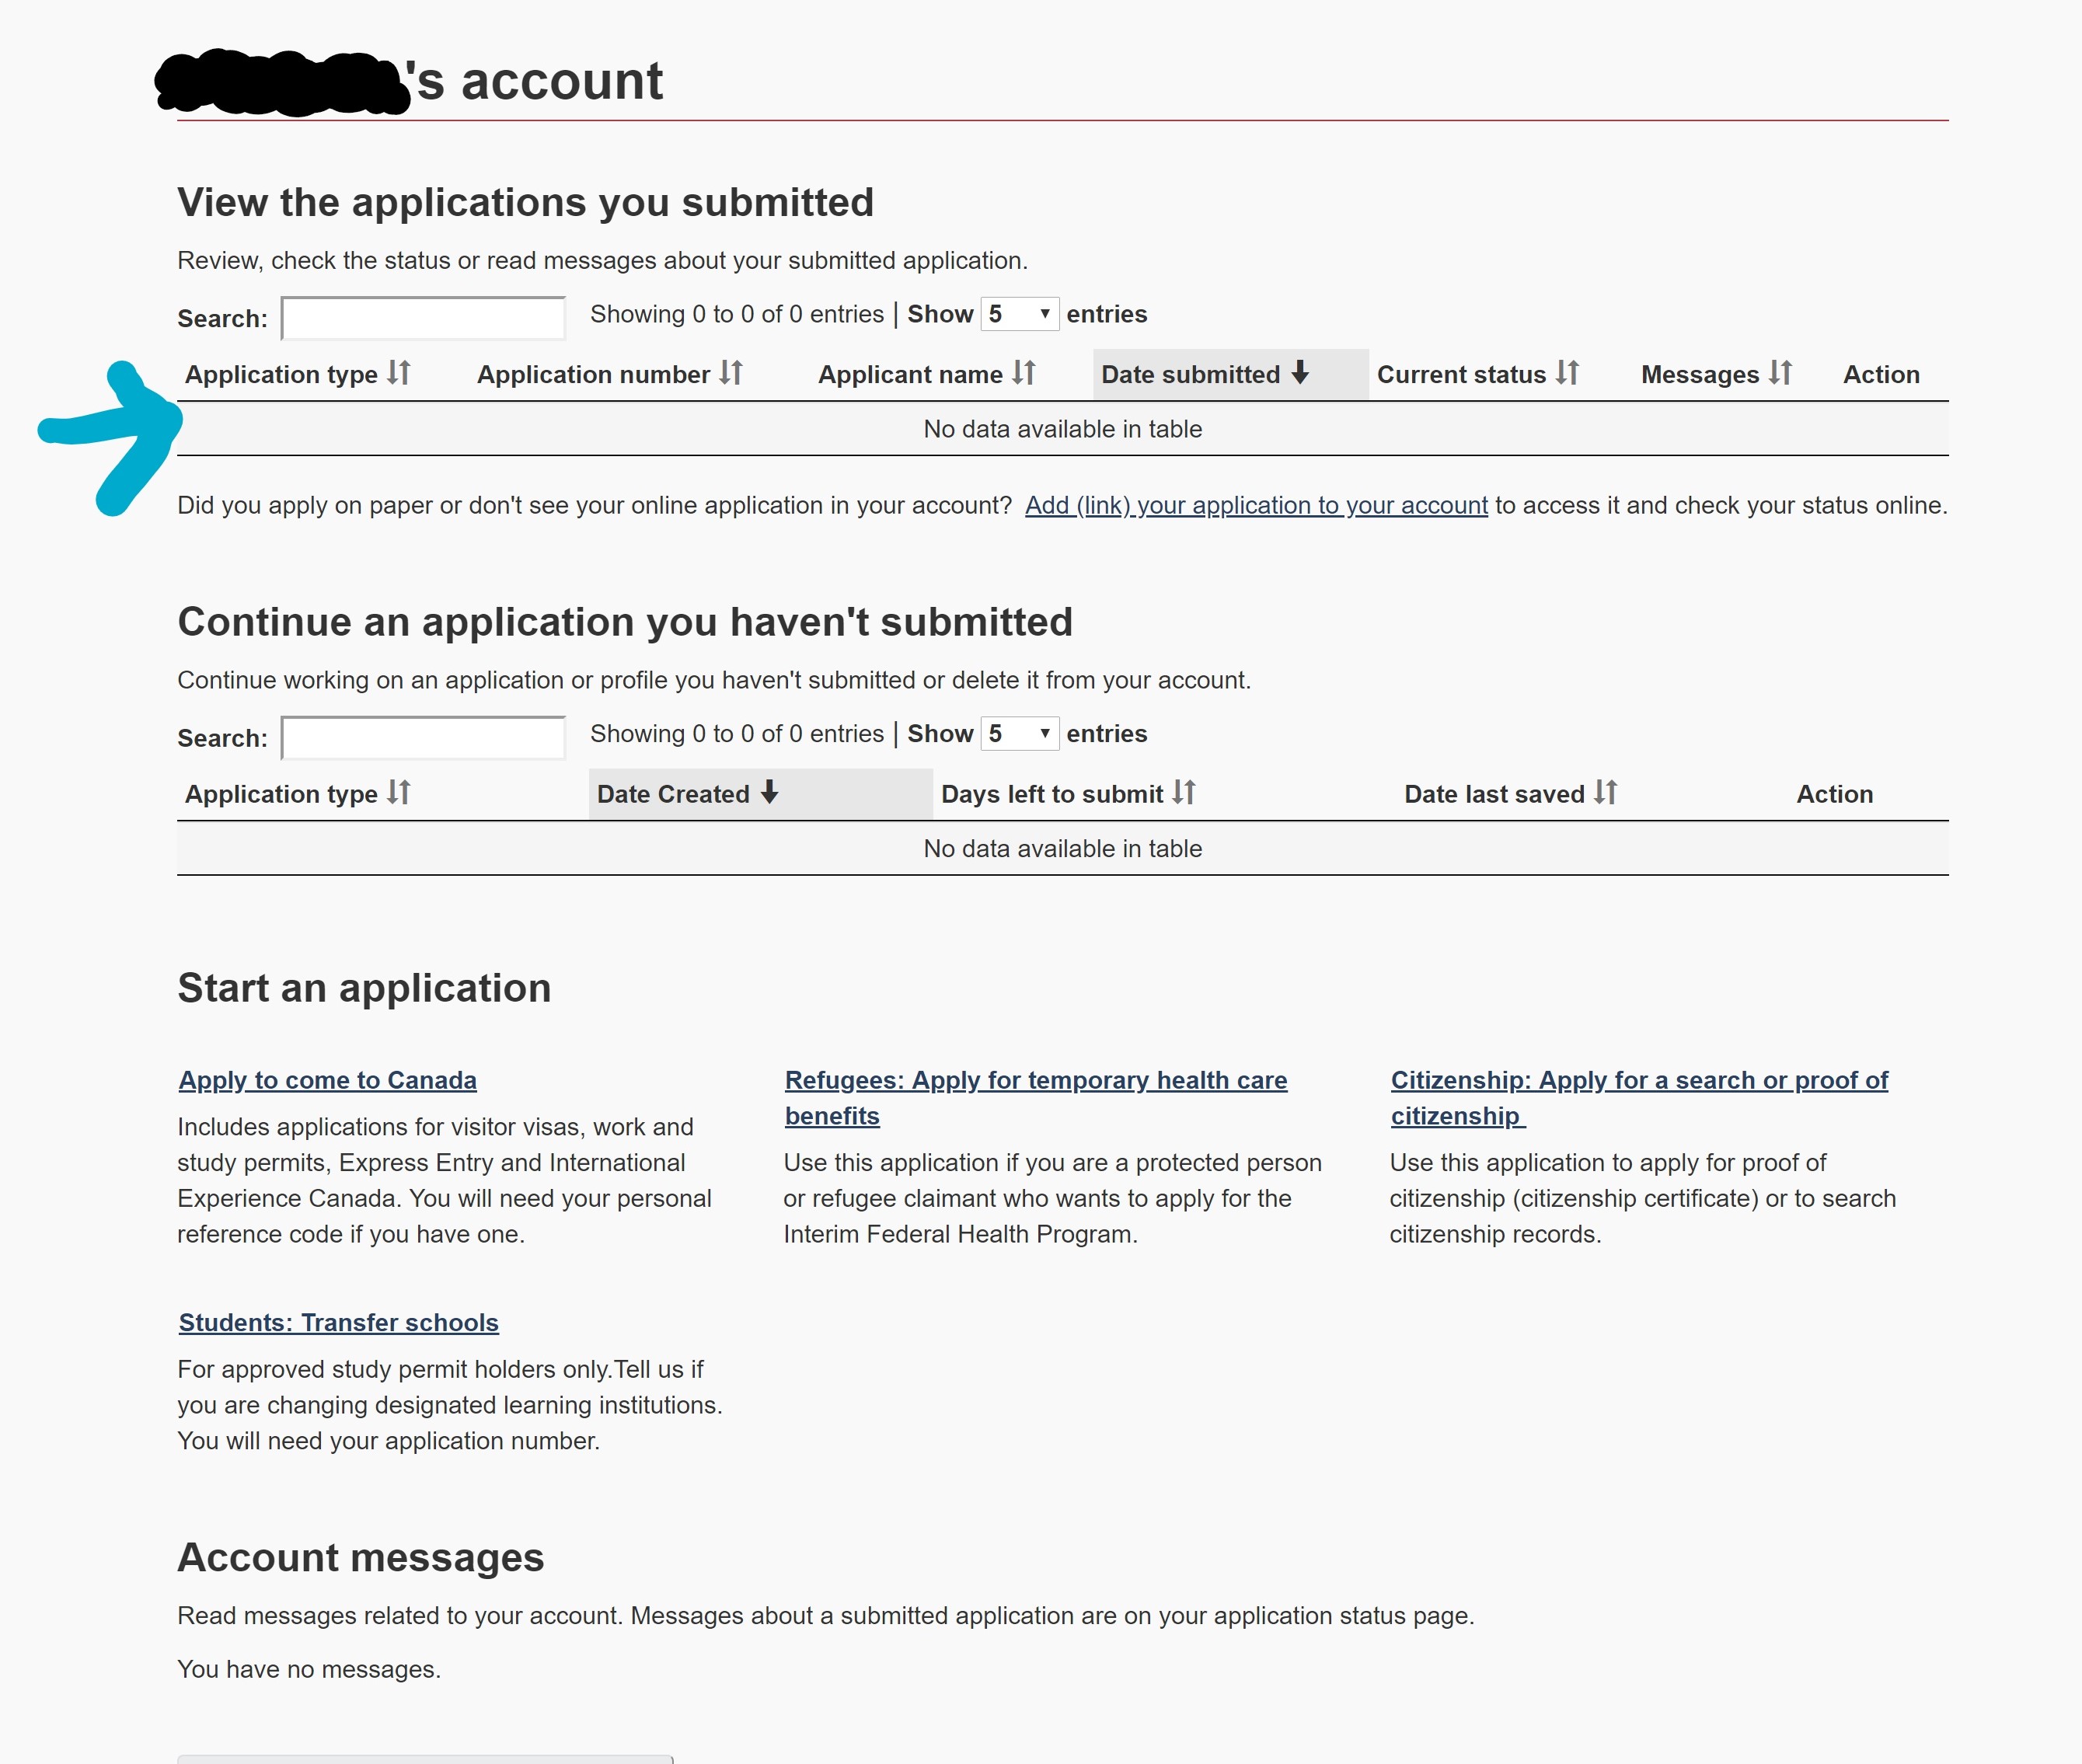
Task: Sort by Date last saved column
Action: click(1510, 795)
